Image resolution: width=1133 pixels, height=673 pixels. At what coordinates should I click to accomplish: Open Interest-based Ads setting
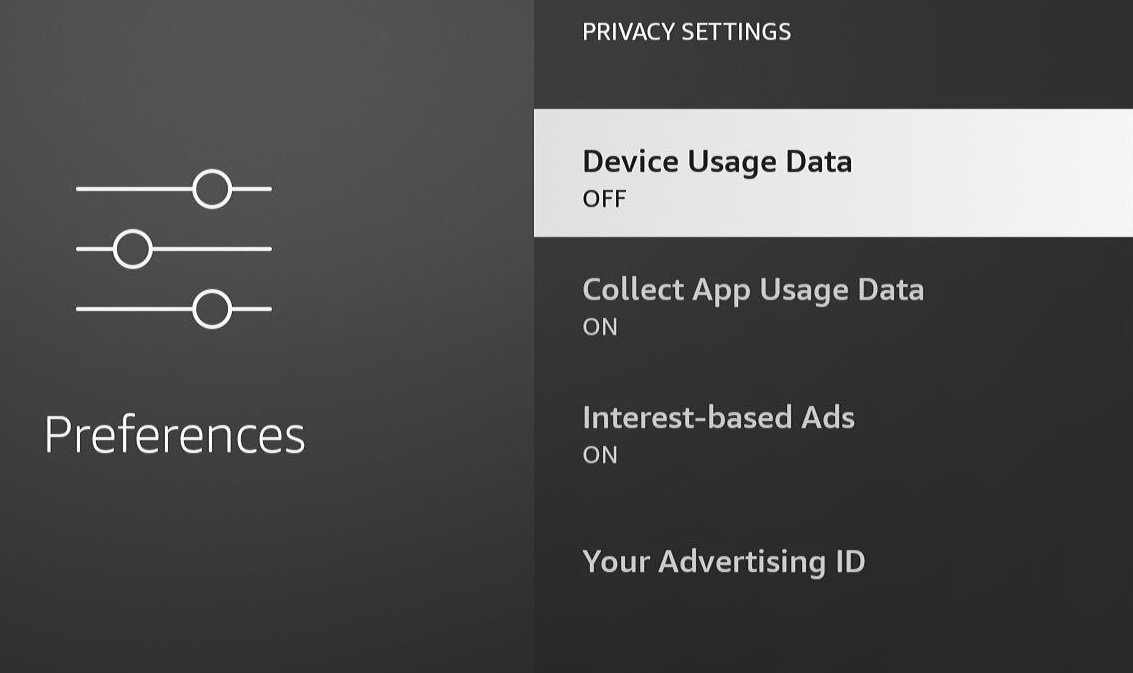[833, 434]
